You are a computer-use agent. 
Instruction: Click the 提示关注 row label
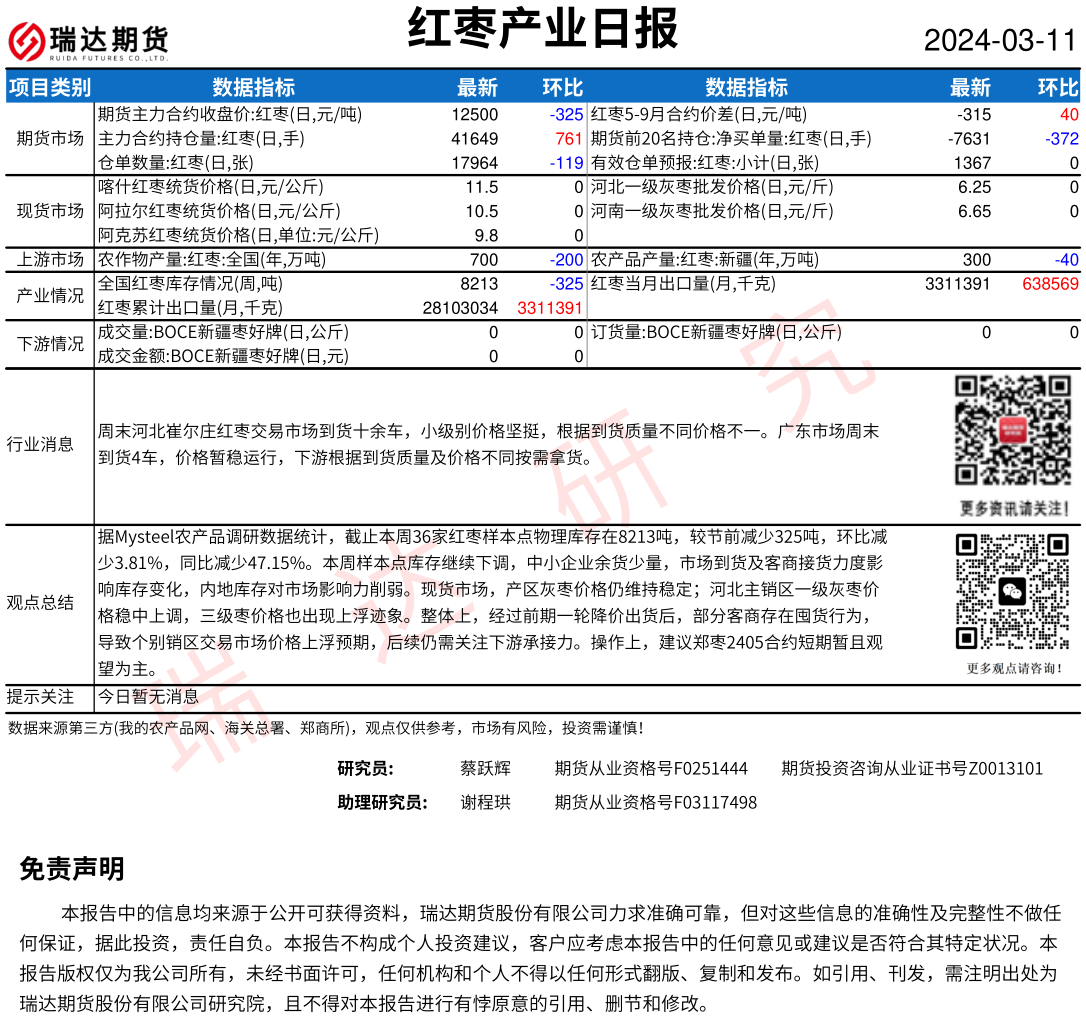tap(40, 697)
